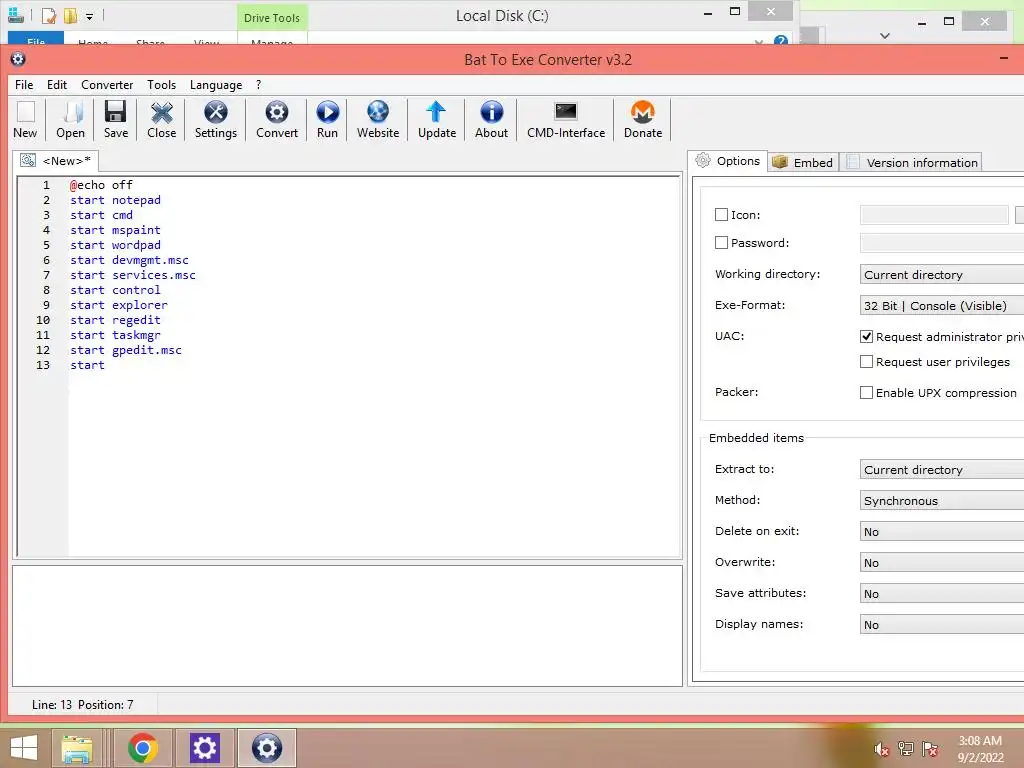This screenshot has height=768, width=1024.
Task: Open the Display names dropdown
Action: (x=942, y=624)
